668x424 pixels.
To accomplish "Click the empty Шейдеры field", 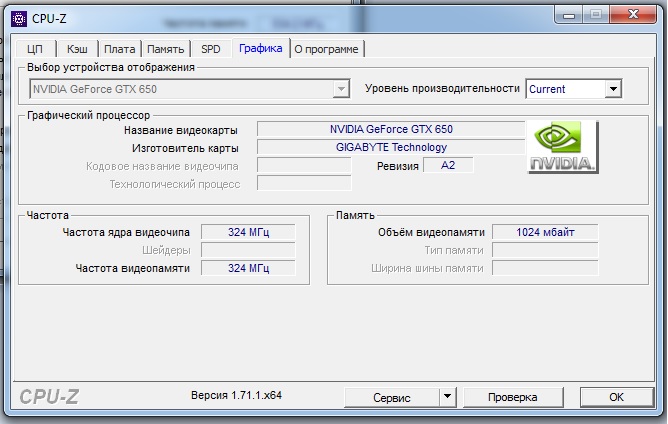I will pyautogui.click(x=248, y=250).
